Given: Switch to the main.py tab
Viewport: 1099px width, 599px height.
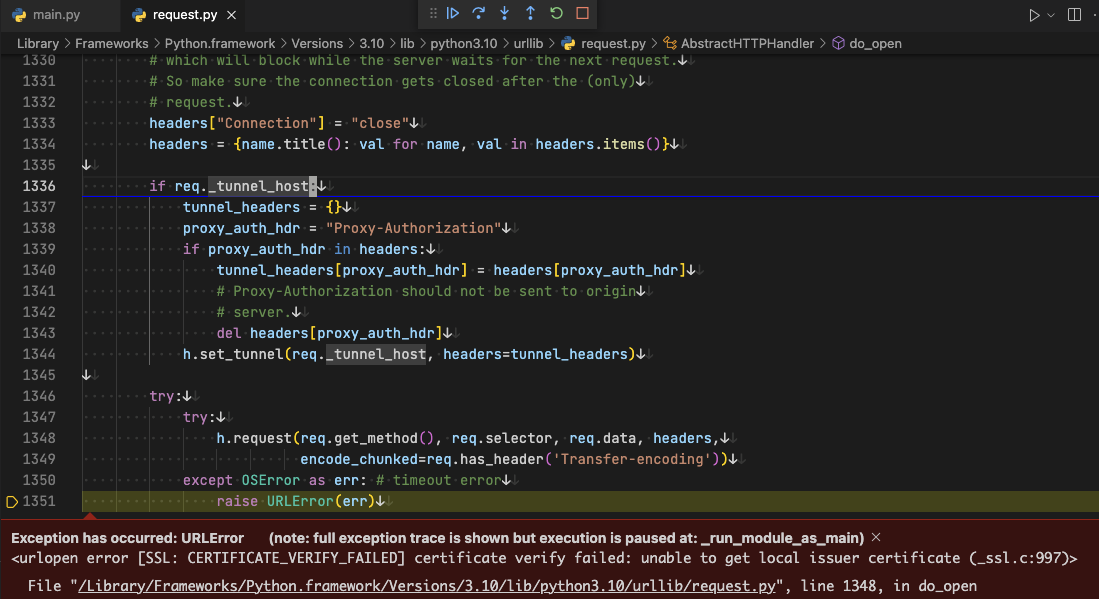Looking at the screenshot, I should pos(46,15).
